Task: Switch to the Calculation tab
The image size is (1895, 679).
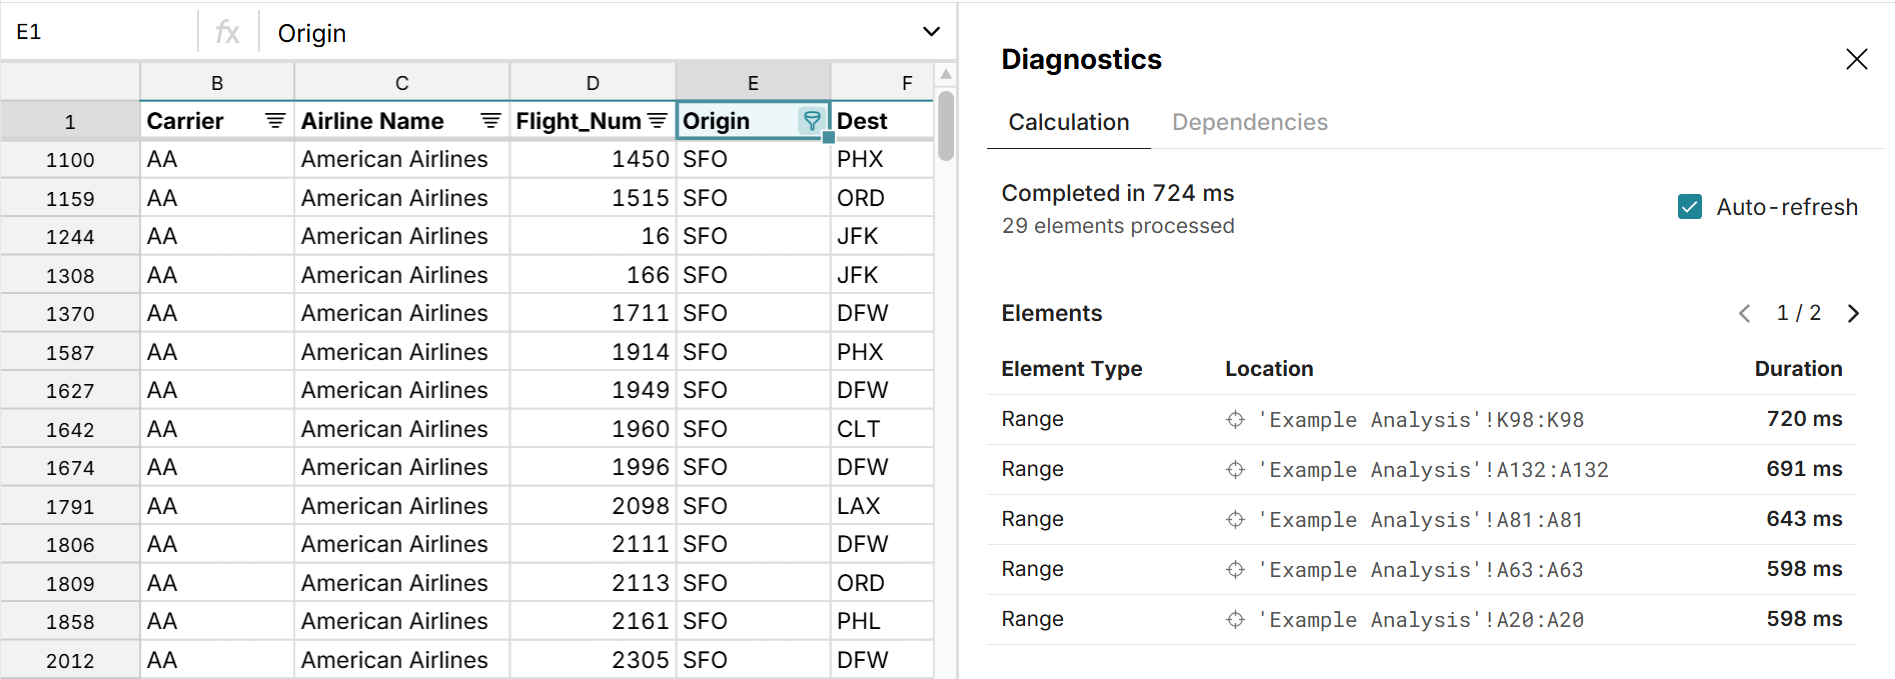Action: click(x=1068, y=122)
